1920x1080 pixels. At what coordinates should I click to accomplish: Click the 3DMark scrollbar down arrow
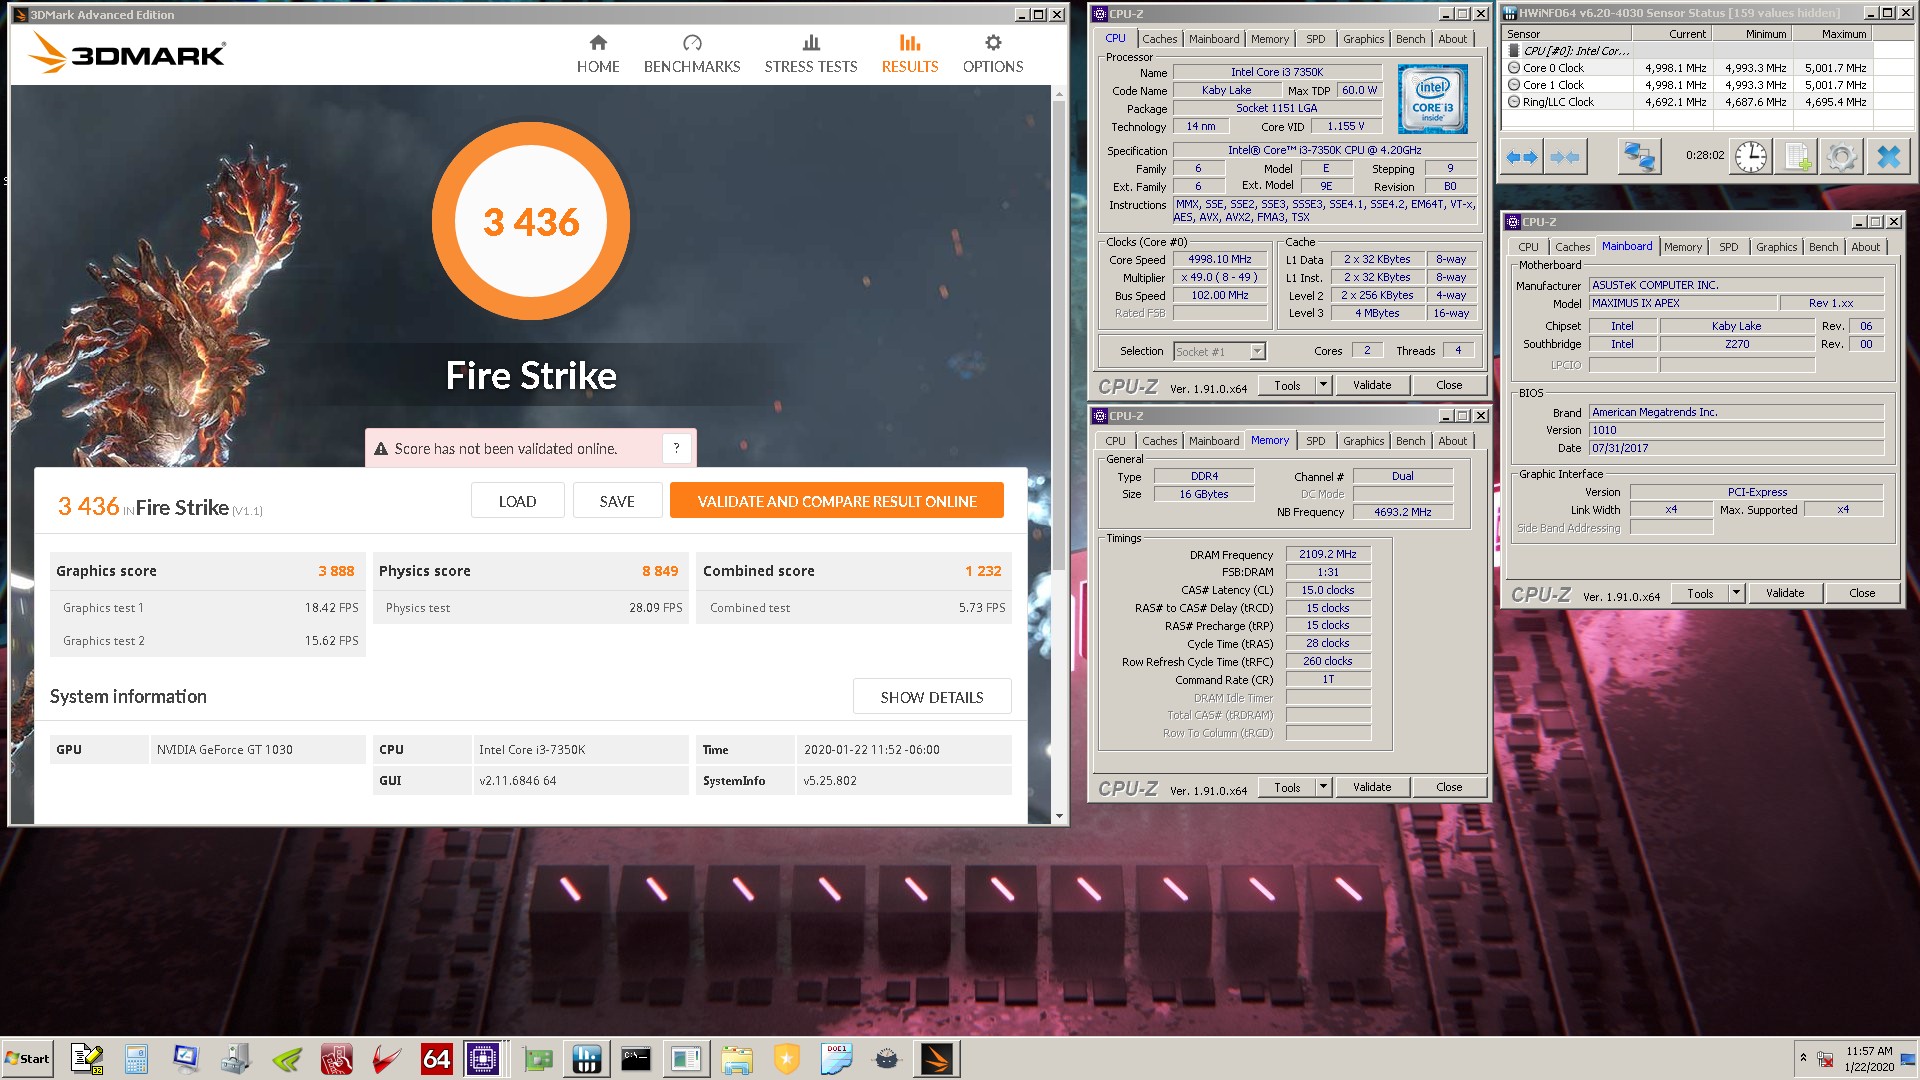click(1059, 816)
